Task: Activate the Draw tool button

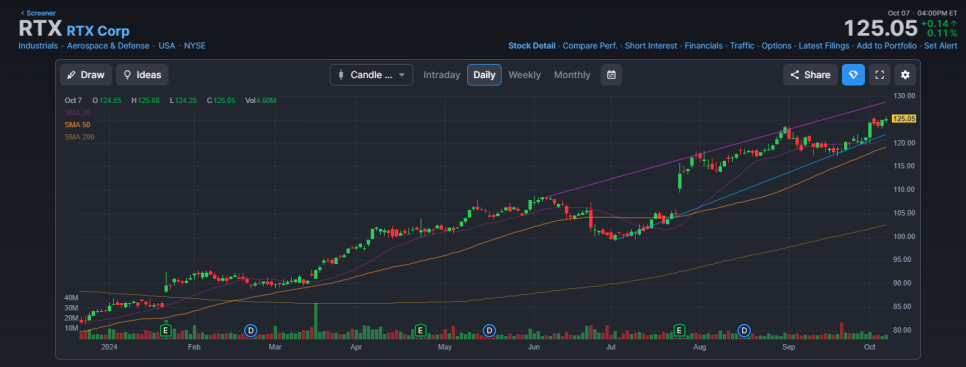Action: (x=86, y=75)
